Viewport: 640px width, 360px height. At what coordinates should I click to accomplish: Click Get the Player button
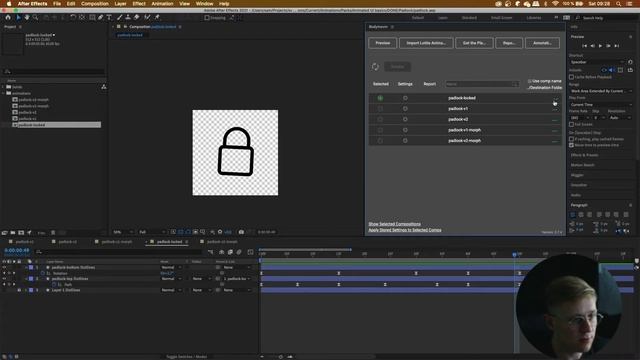[474, 43]
